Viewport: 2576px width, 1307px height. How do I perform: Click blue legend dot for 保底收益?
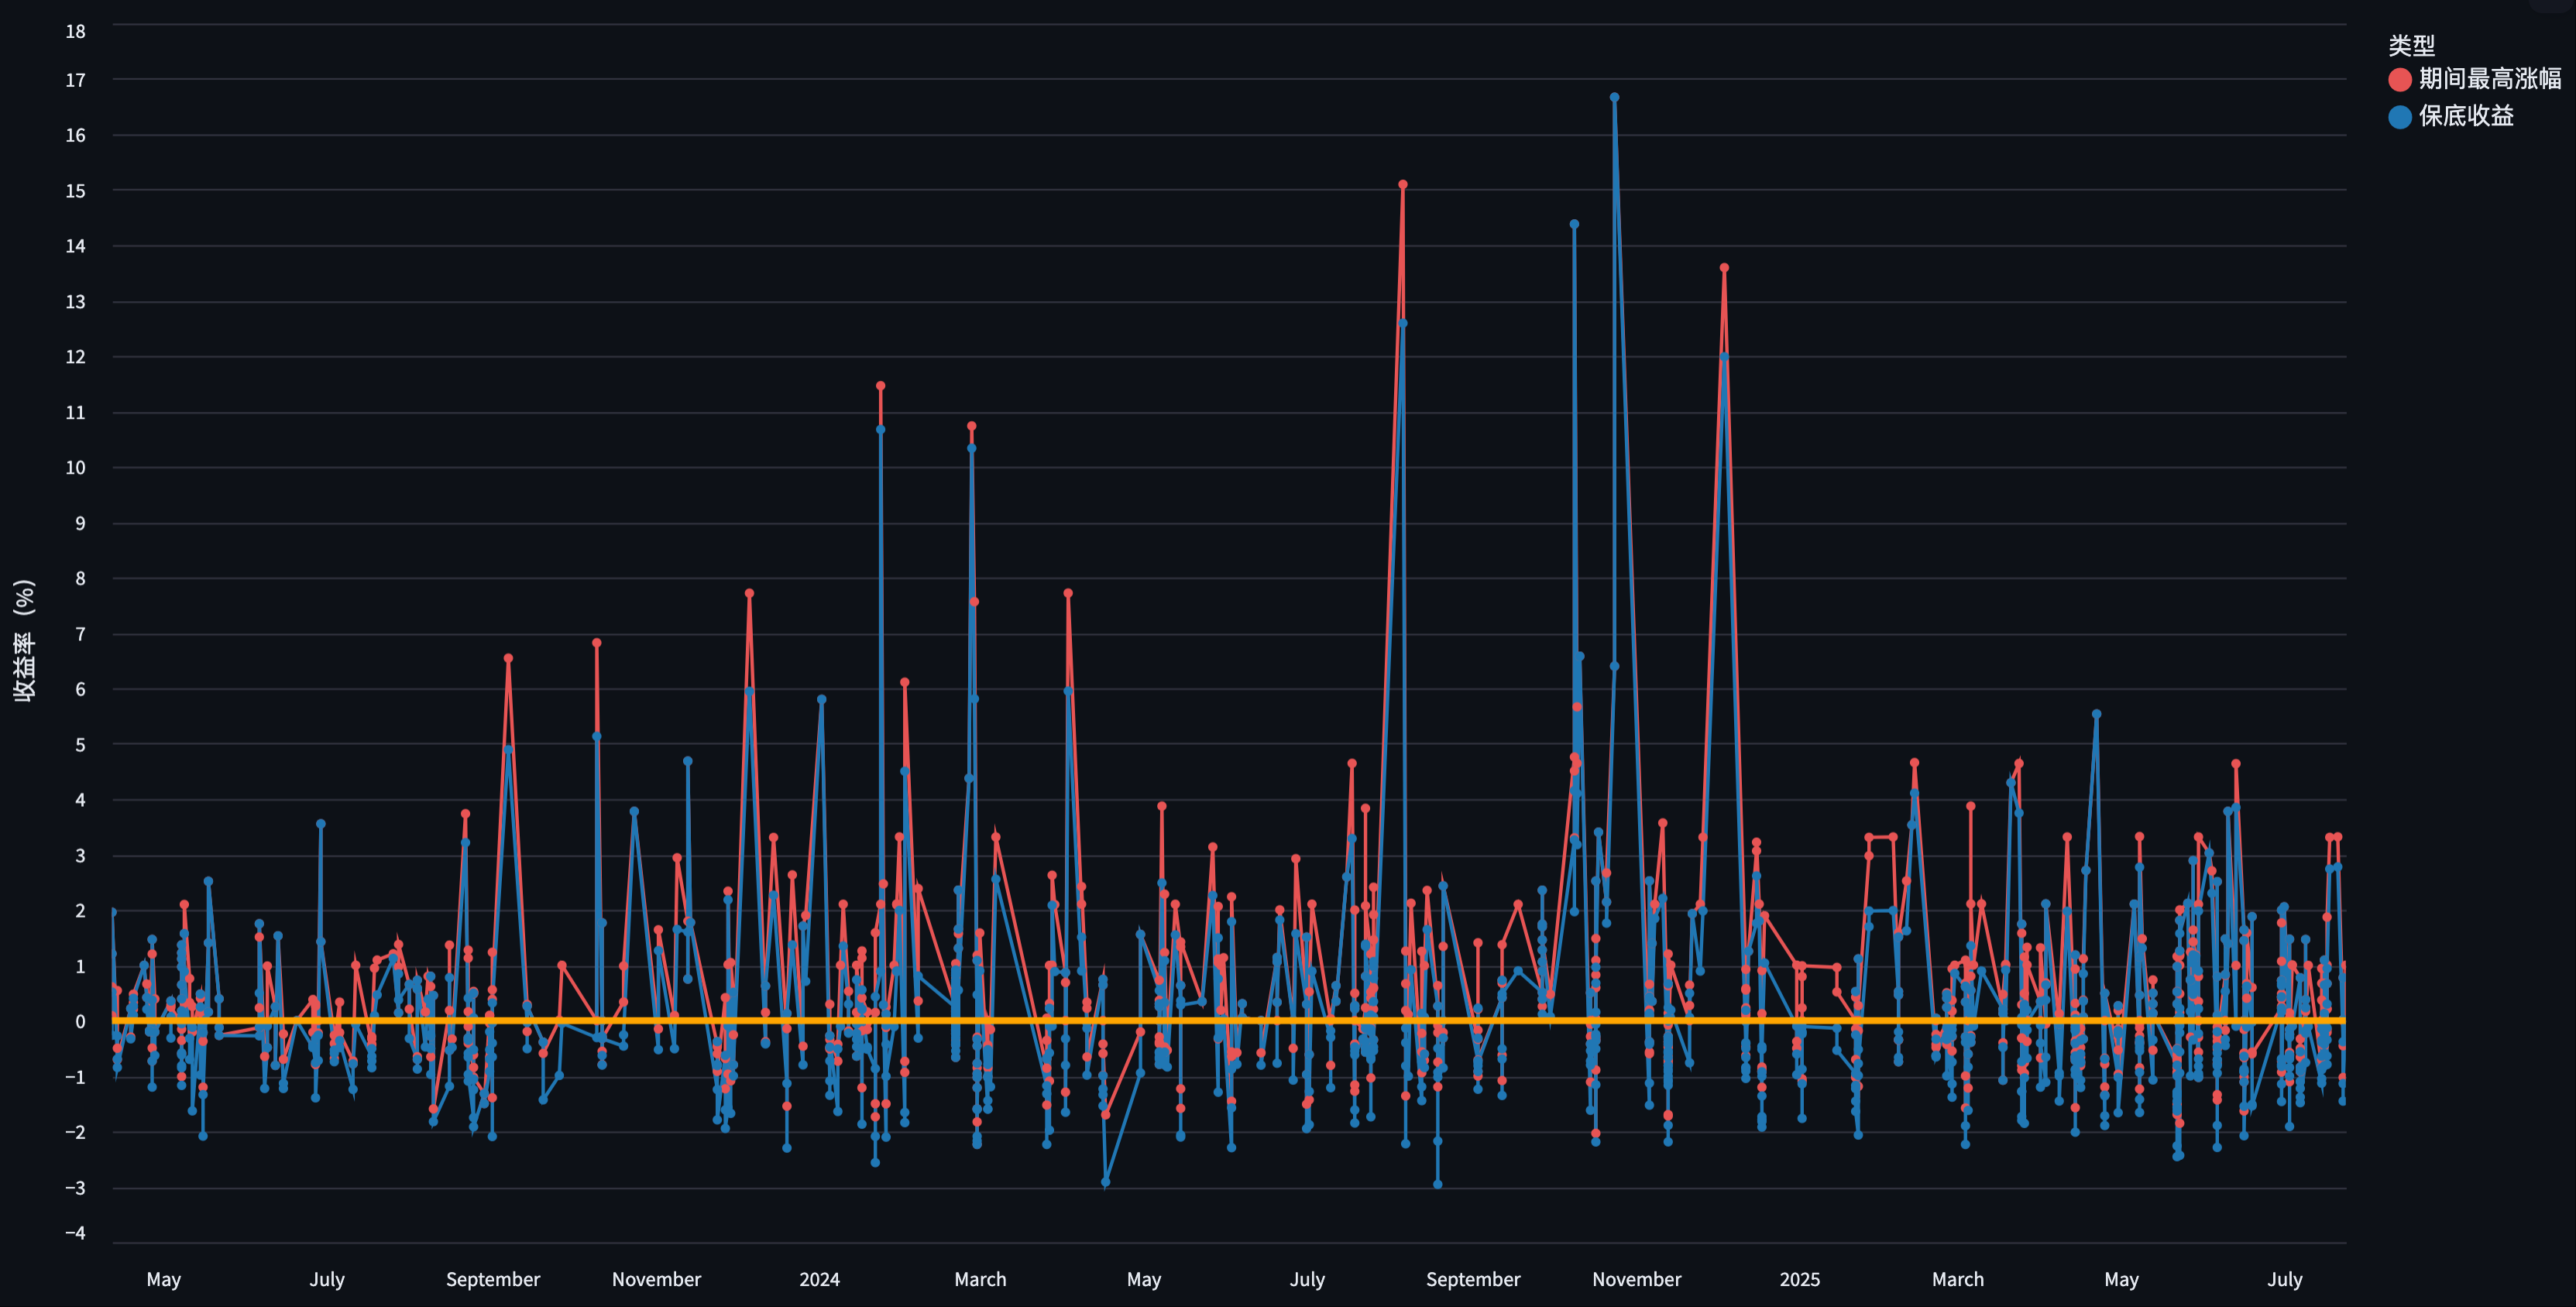[x=2399, y=116]
